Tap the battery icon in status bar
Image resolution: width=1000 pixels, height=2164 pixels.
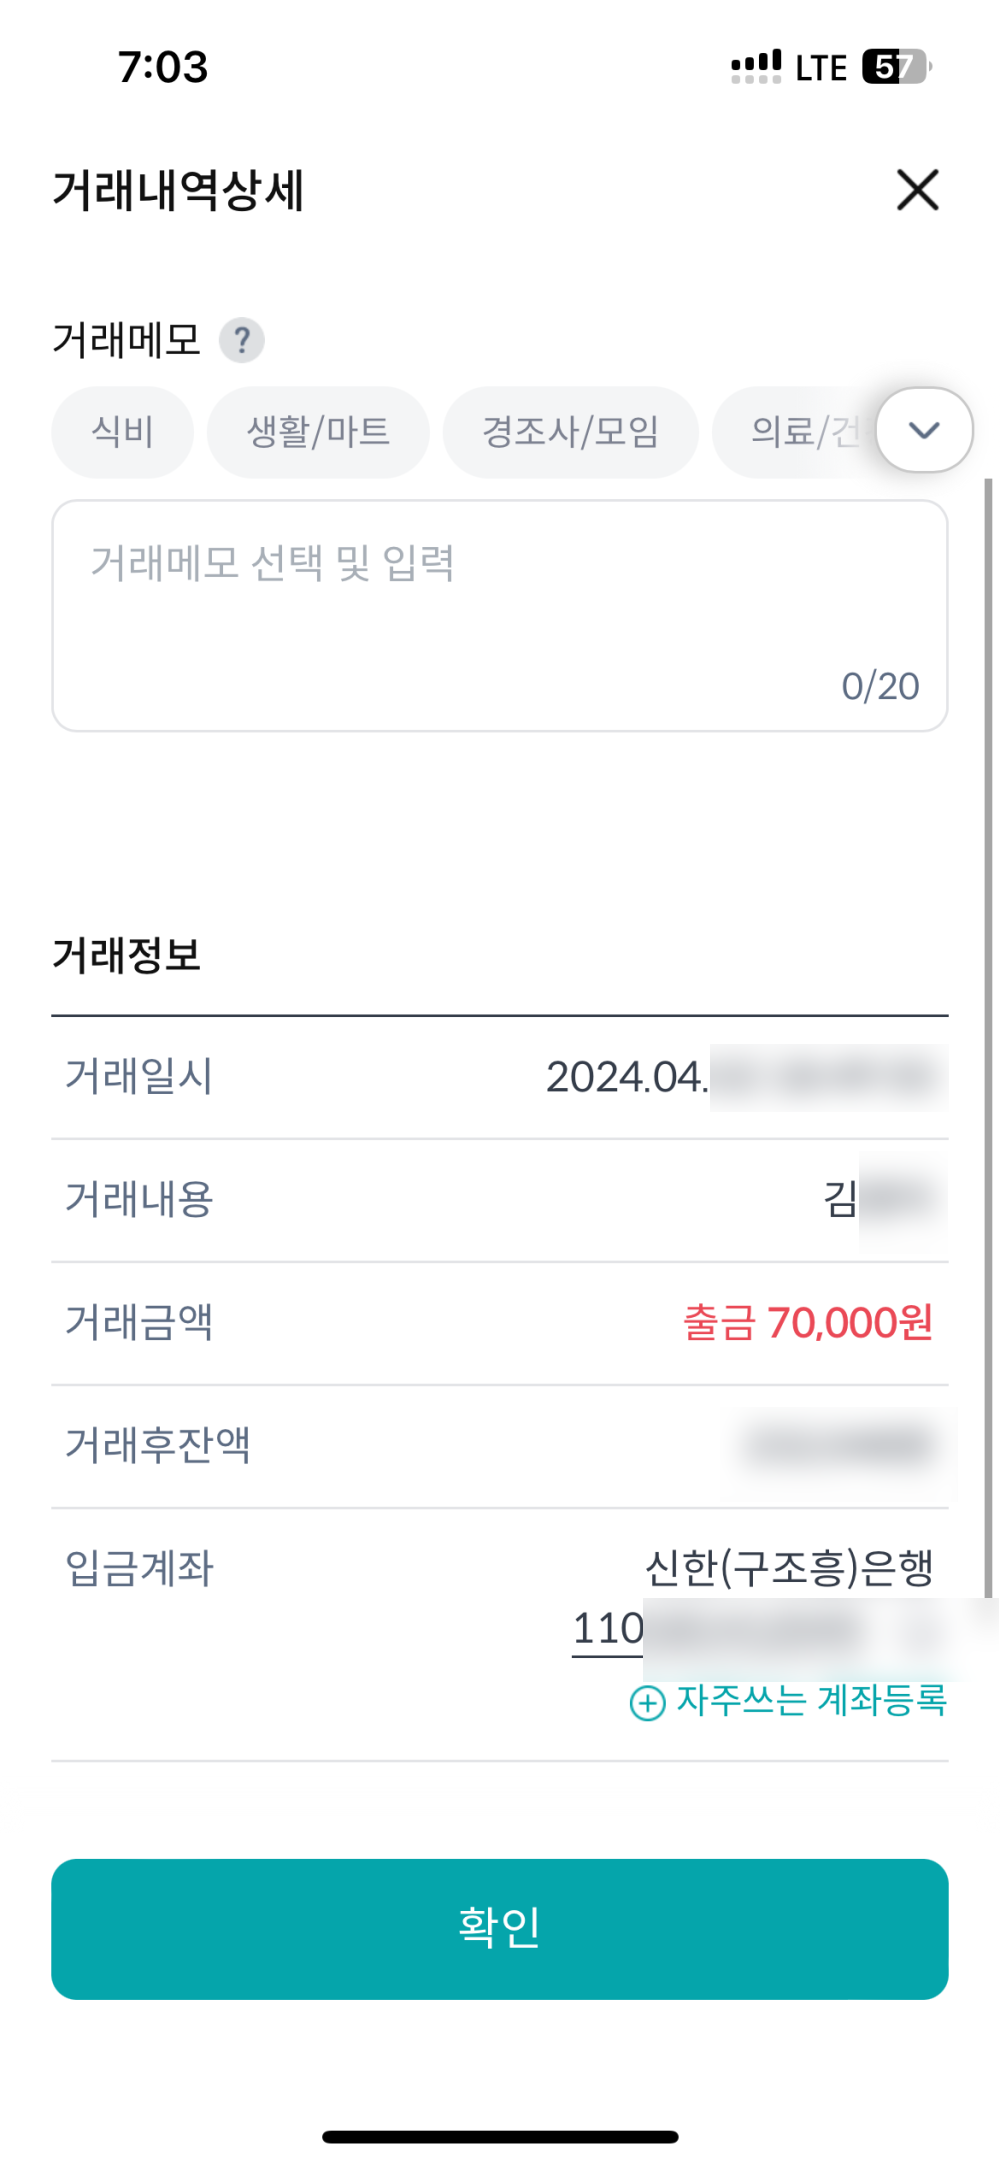coord(896,67)
